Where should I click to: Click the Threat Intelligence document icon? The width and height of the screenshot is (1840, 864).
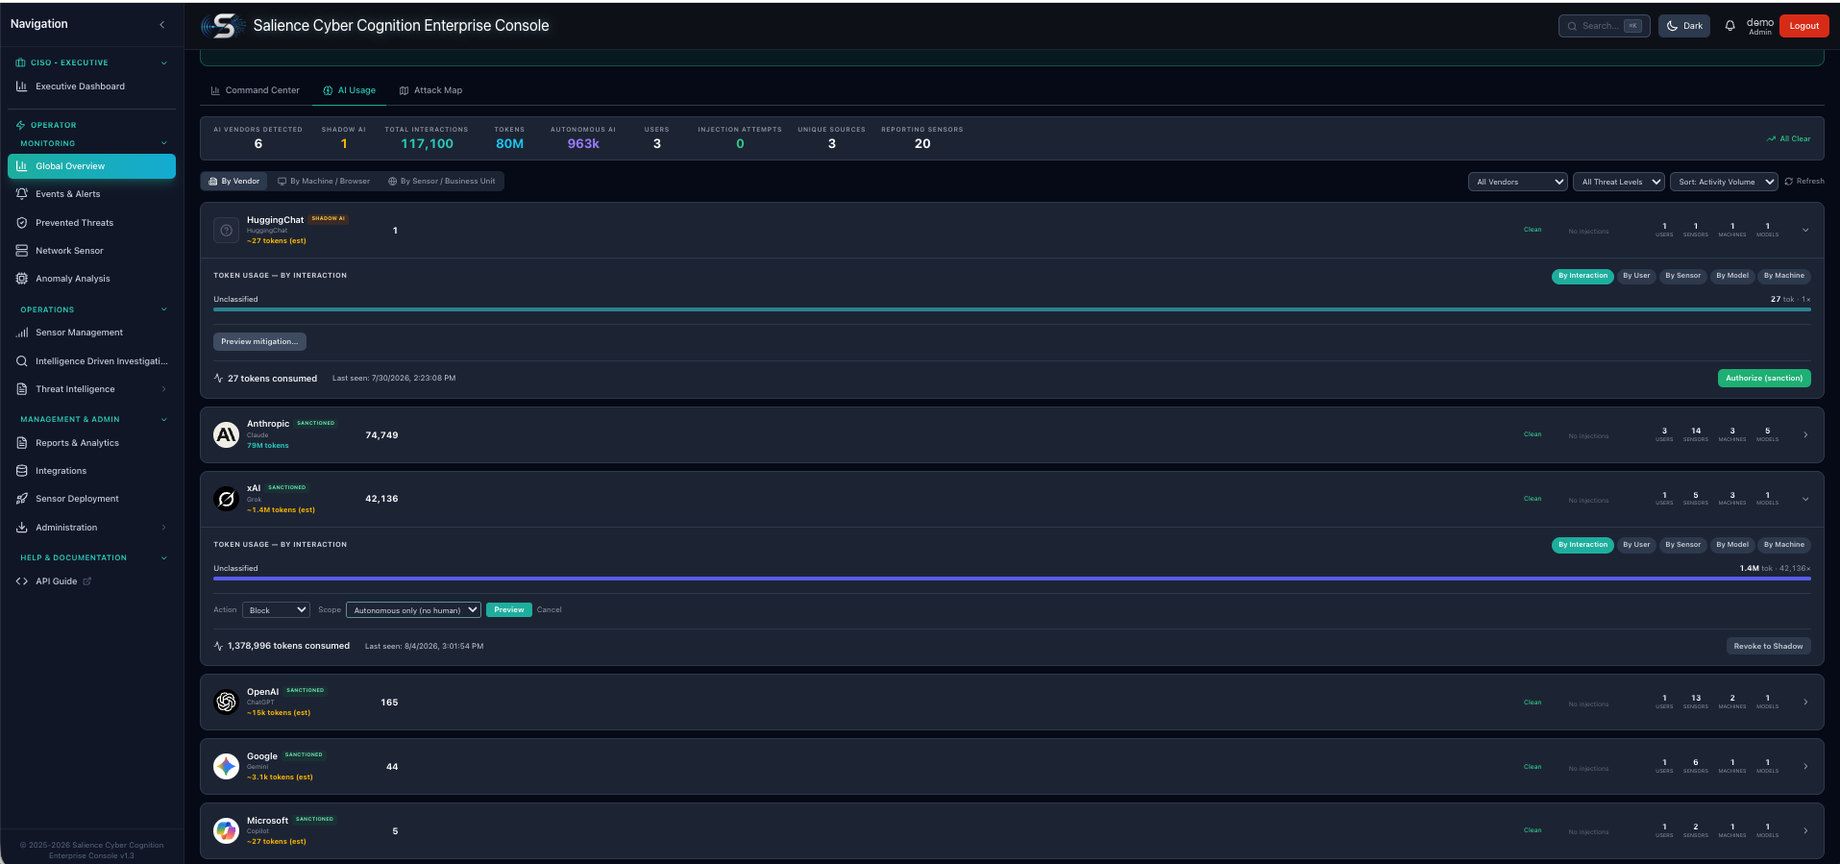pyautogui.click(x=21, y=389)
